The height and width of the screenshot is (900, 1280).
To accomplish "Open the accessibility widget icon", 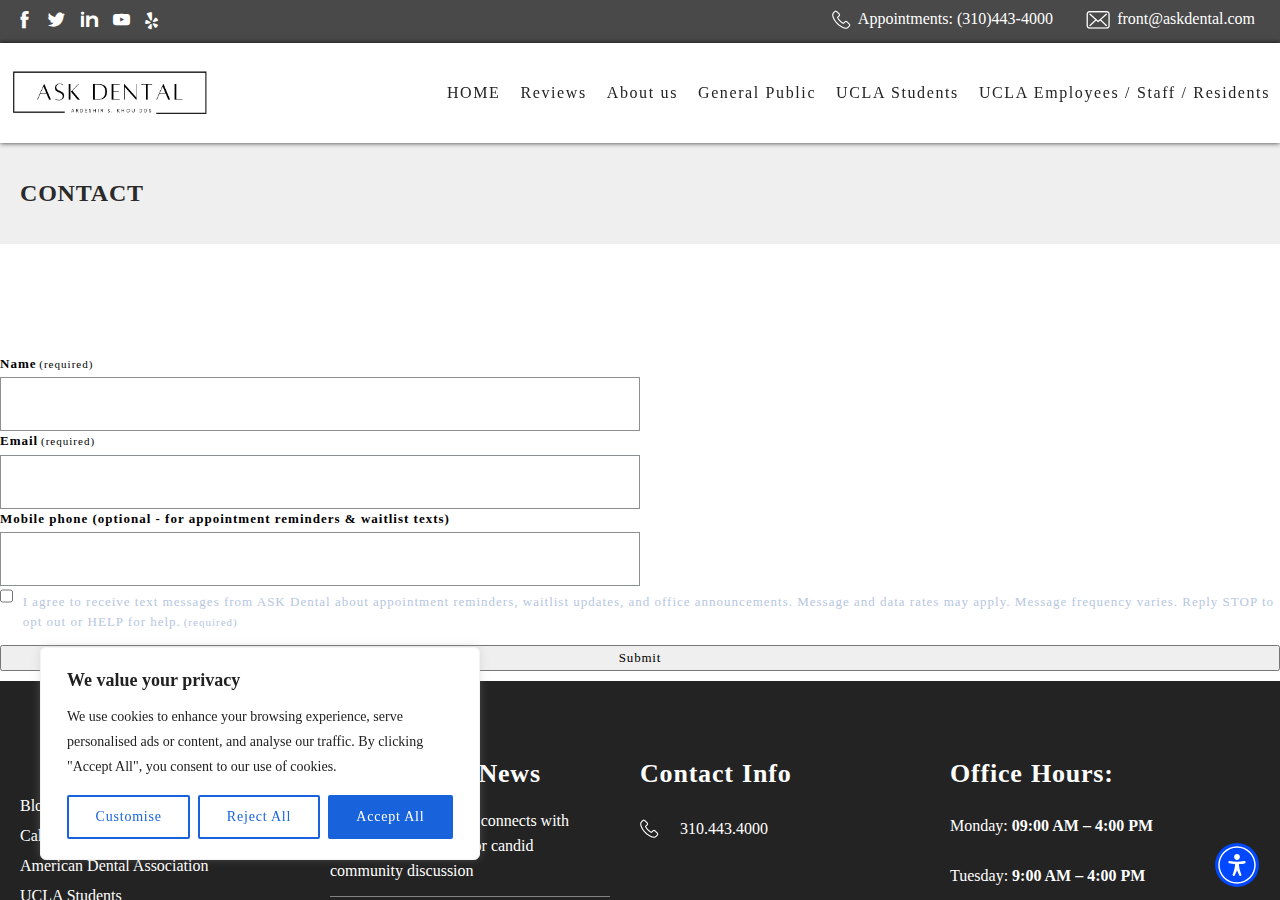I will pyautogui.click(x=1237, y=865).
